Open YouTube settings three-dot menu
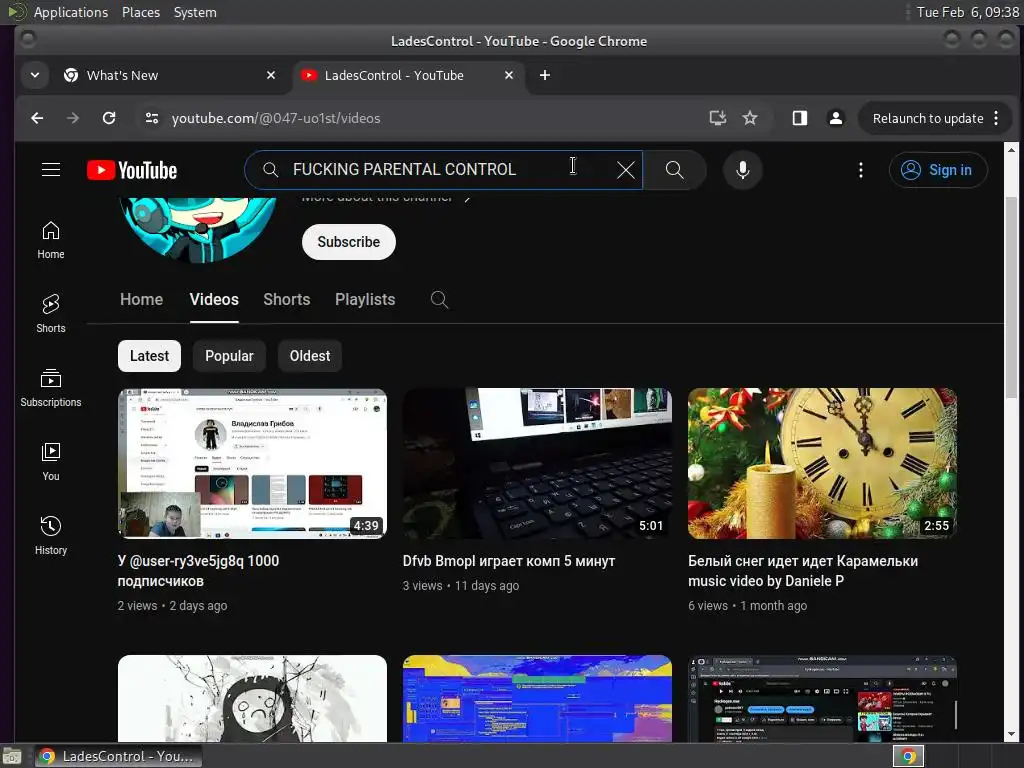 click(x=861, y=170)
